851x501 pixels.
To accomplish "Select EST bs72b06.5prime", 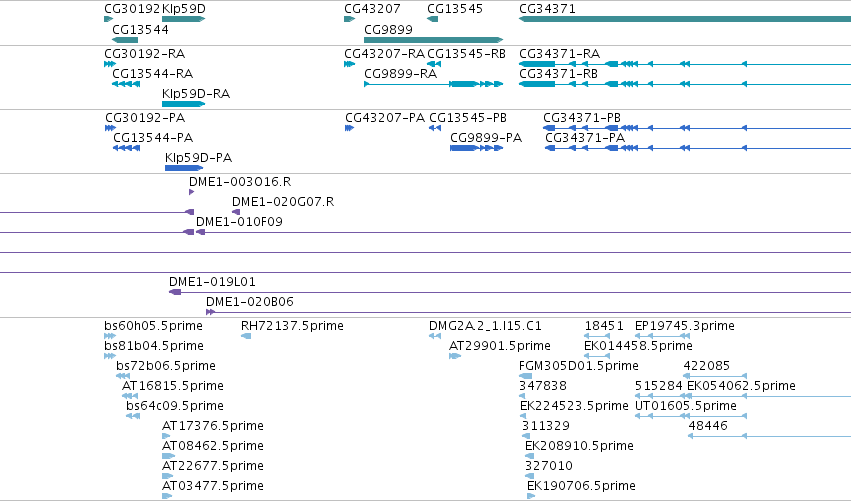I will tap(123, 376).
